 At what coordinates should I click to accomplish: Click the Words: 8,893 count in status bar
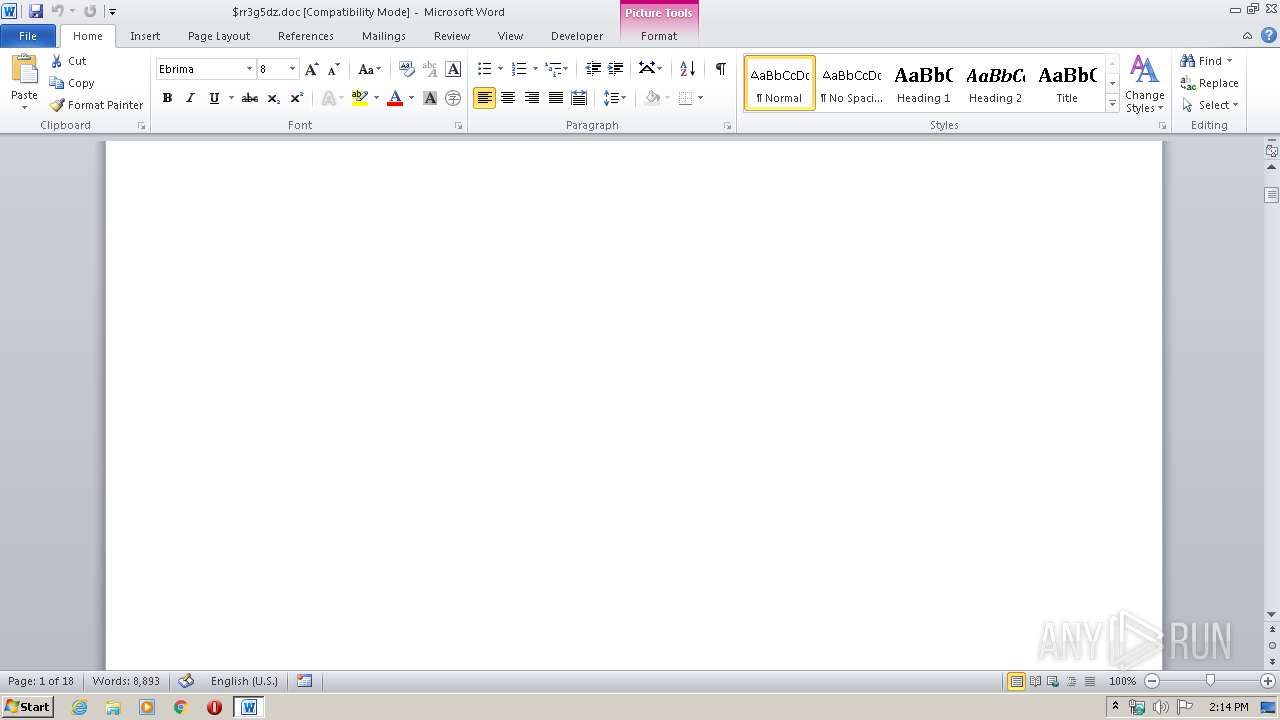tap(126, 681)
